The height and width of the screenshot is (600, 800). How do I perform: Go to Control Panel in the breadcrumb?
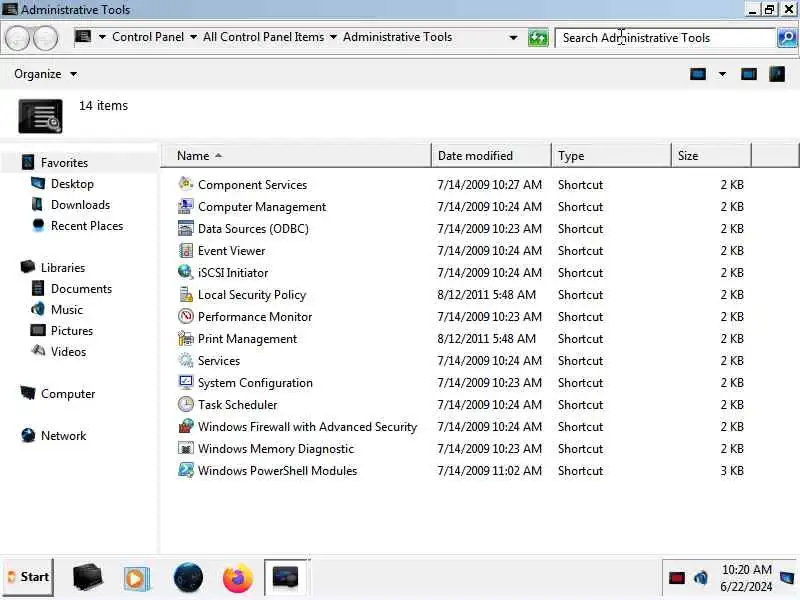(148, 37)
